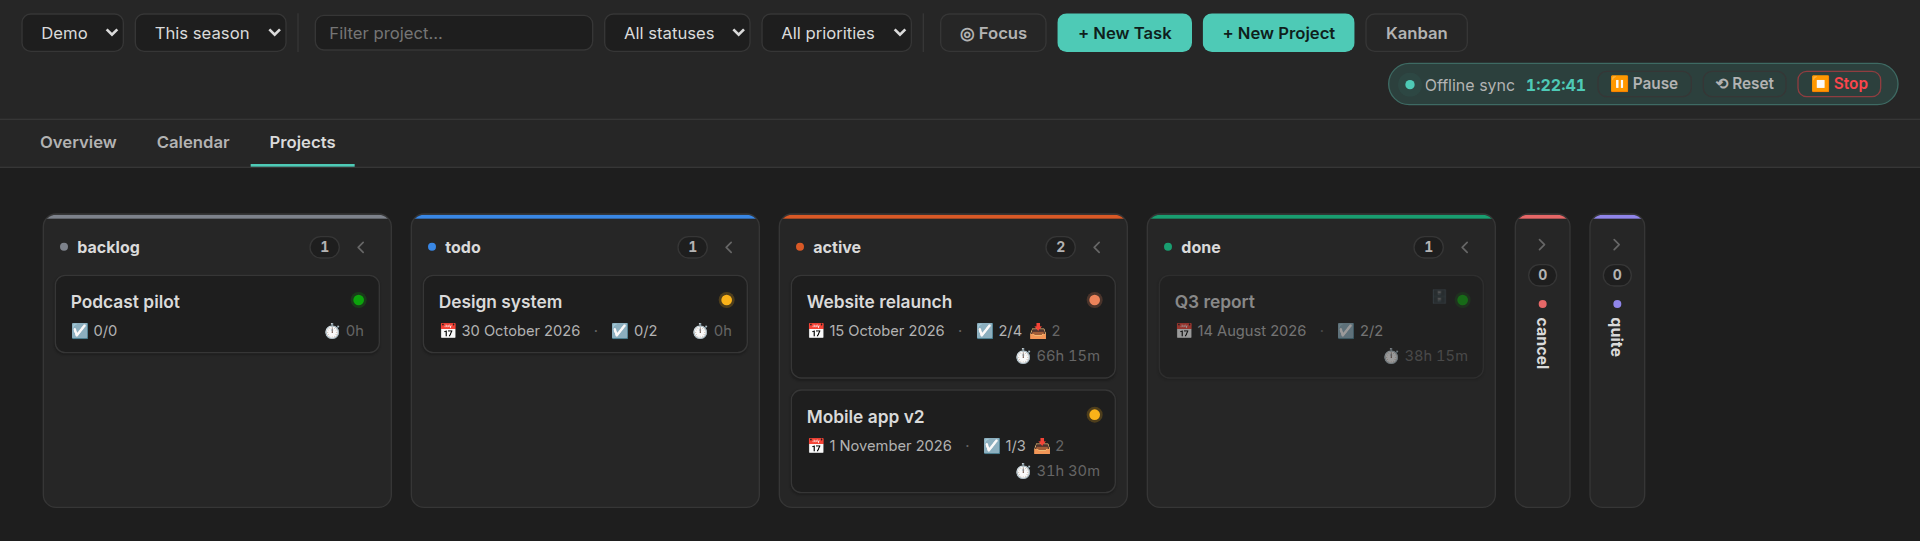Switch view using the Kanban button
The image size is (1920, 541).
[x=1416, y=33]
